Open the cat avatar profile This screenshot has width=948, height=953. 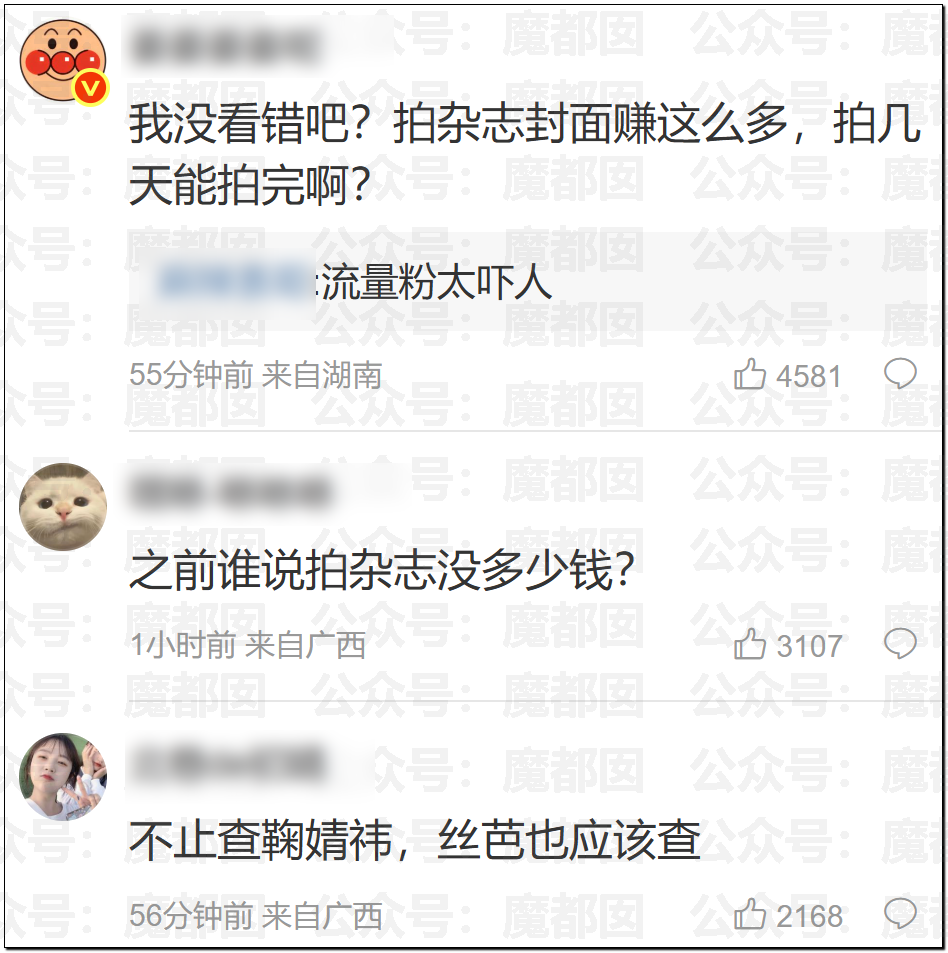pos(63,507)
